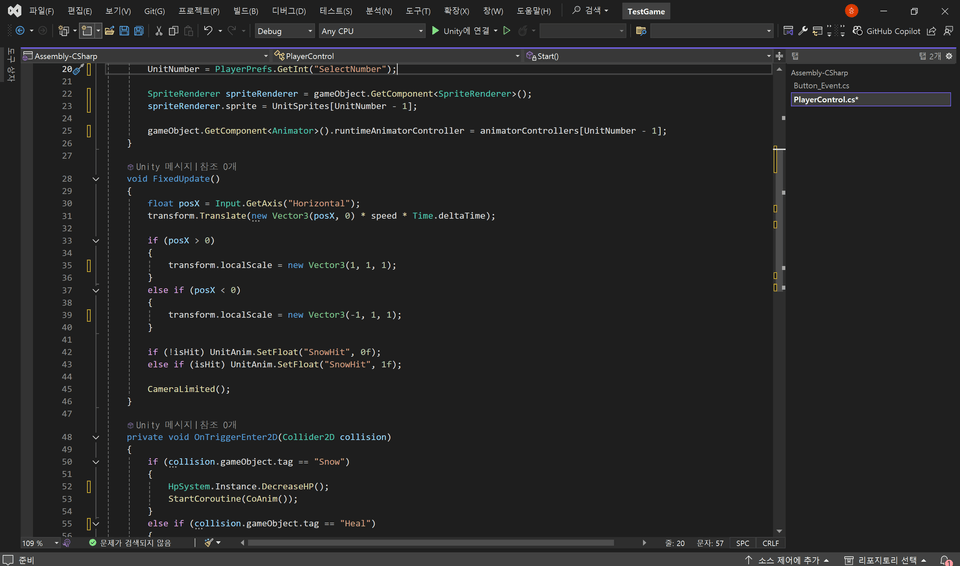The image size is (960, 566).
Task: Click the Save All double-disk icon
Action: coord(139,31)
